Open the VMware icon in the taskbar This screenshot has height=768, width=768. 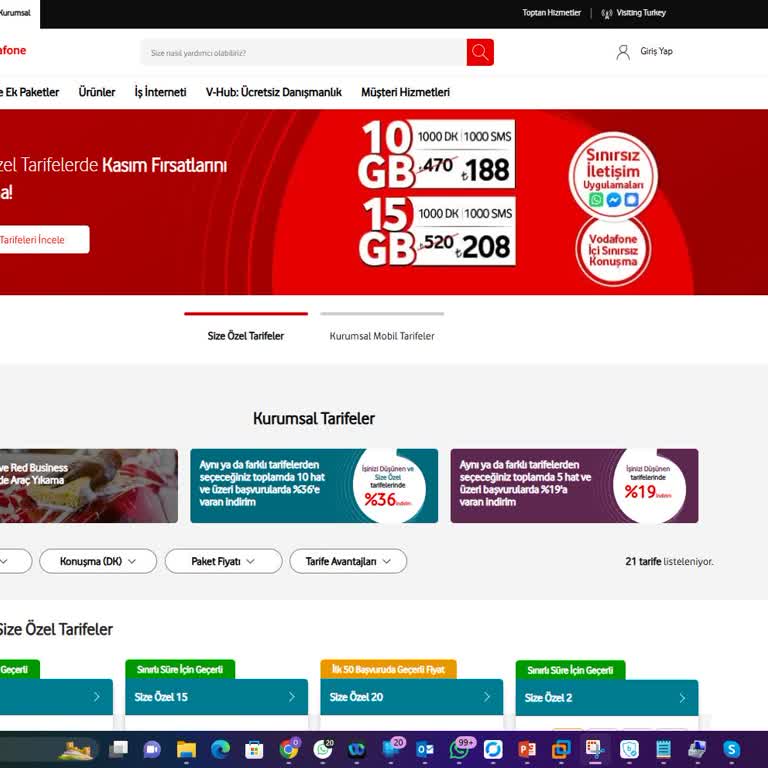[x=561, y=749]
